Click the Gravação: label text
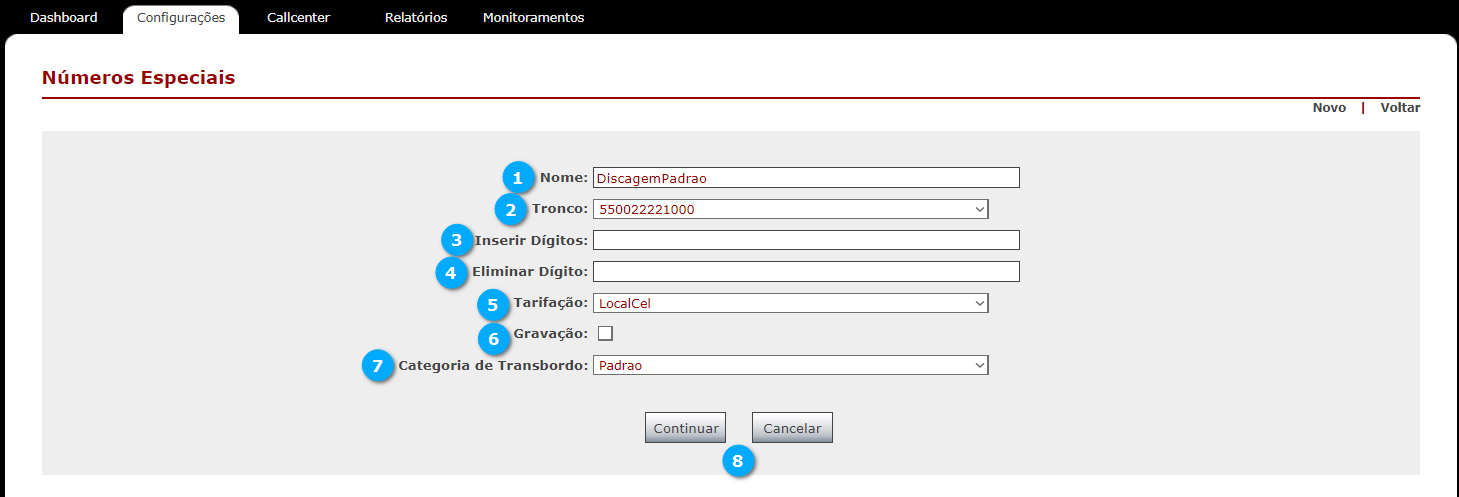1459x497 pixels. 551,333
